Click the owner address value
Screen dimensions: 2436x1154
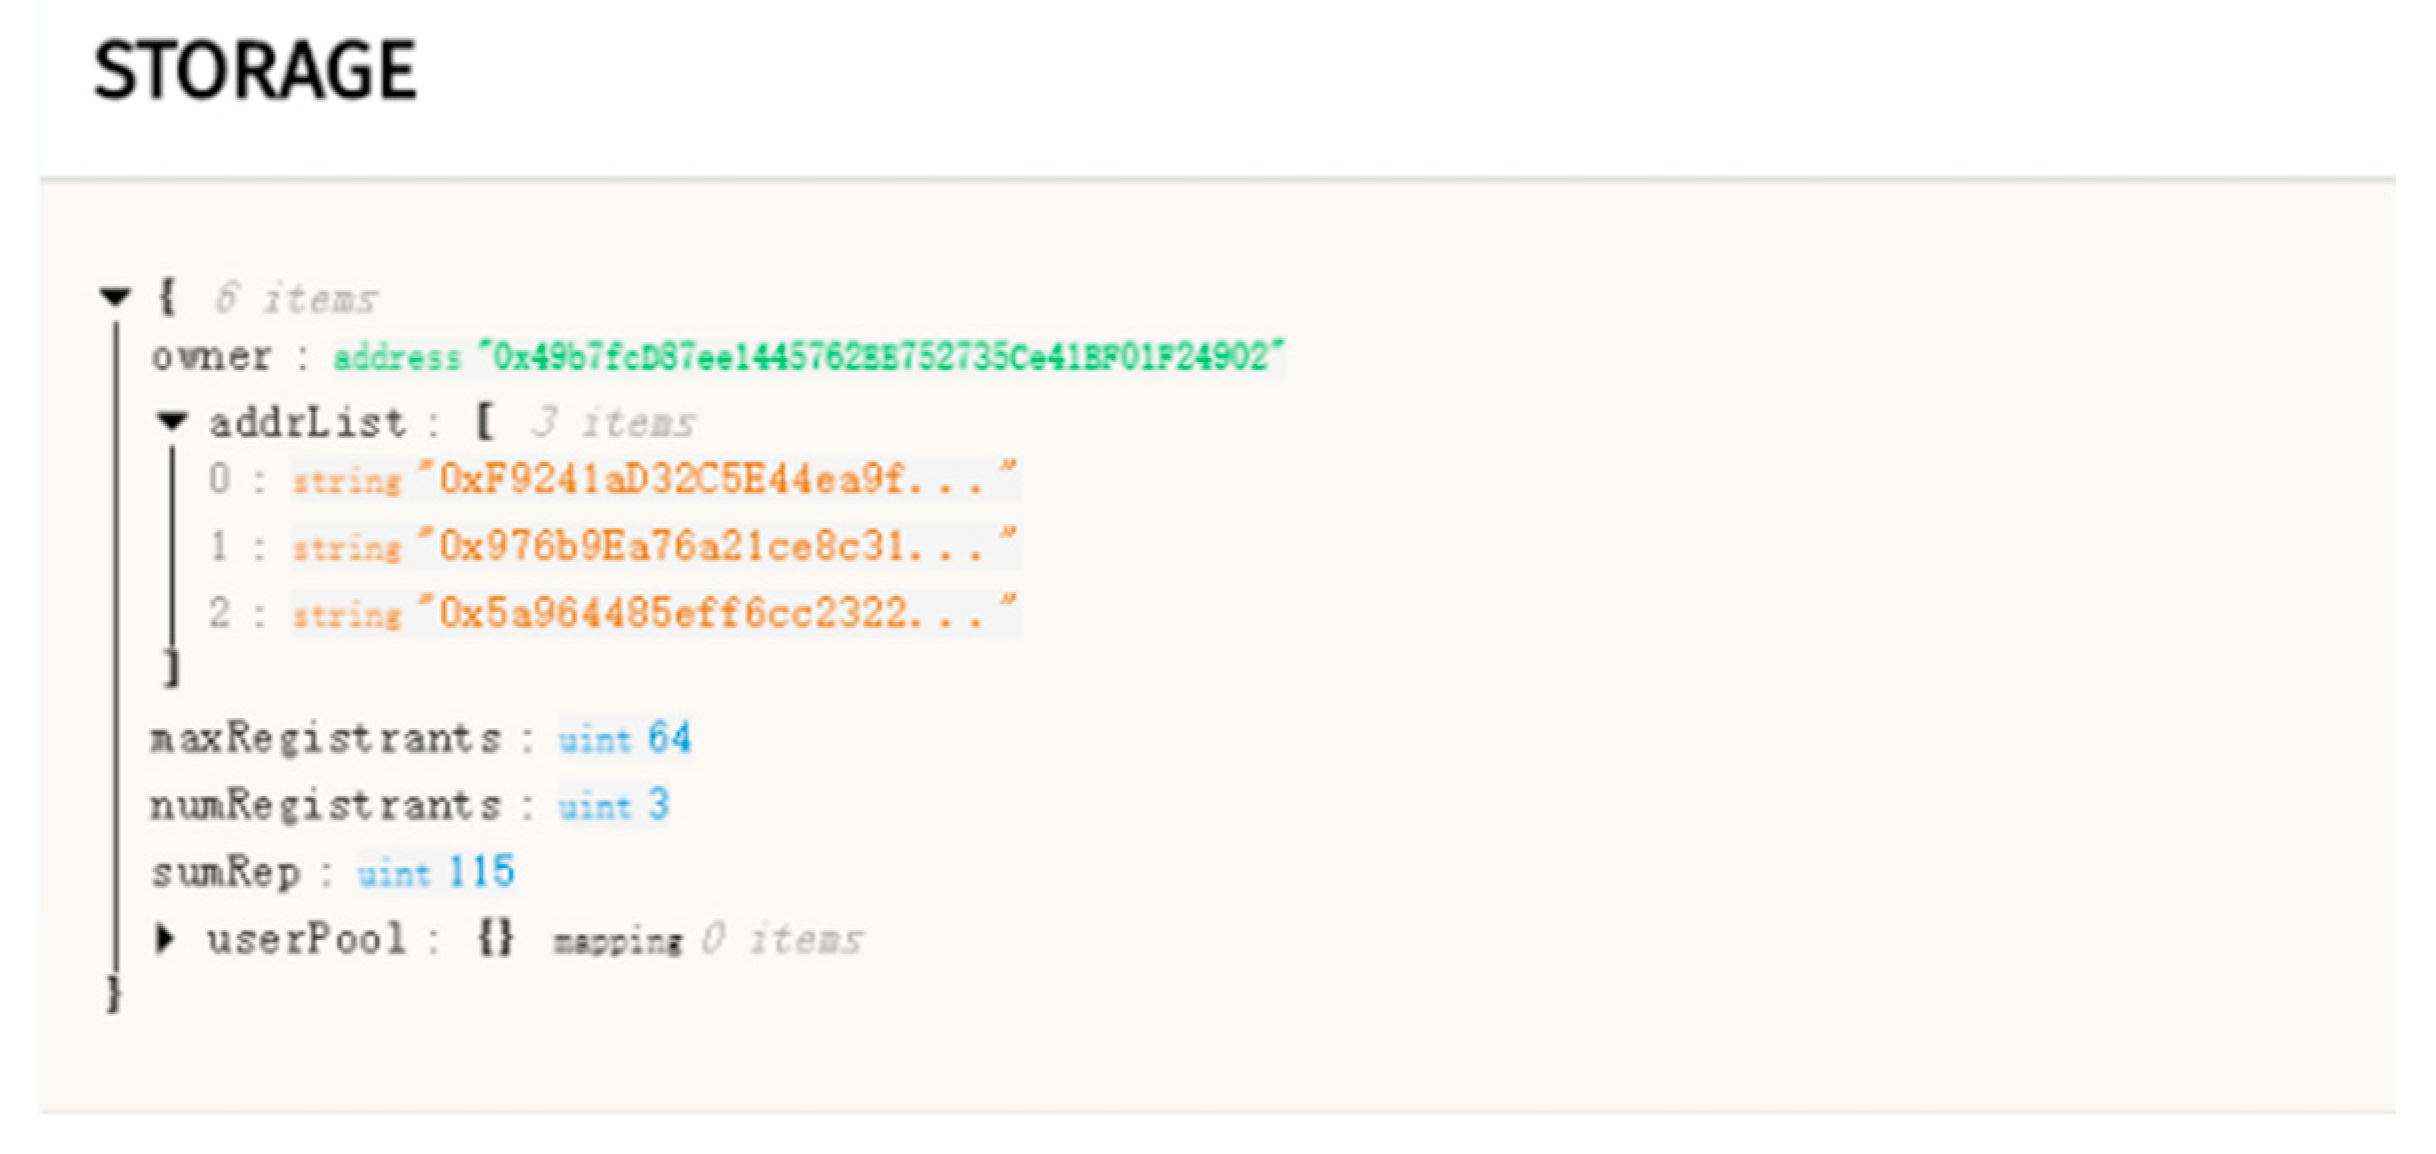pyautogui.click(x=880, y=357)
